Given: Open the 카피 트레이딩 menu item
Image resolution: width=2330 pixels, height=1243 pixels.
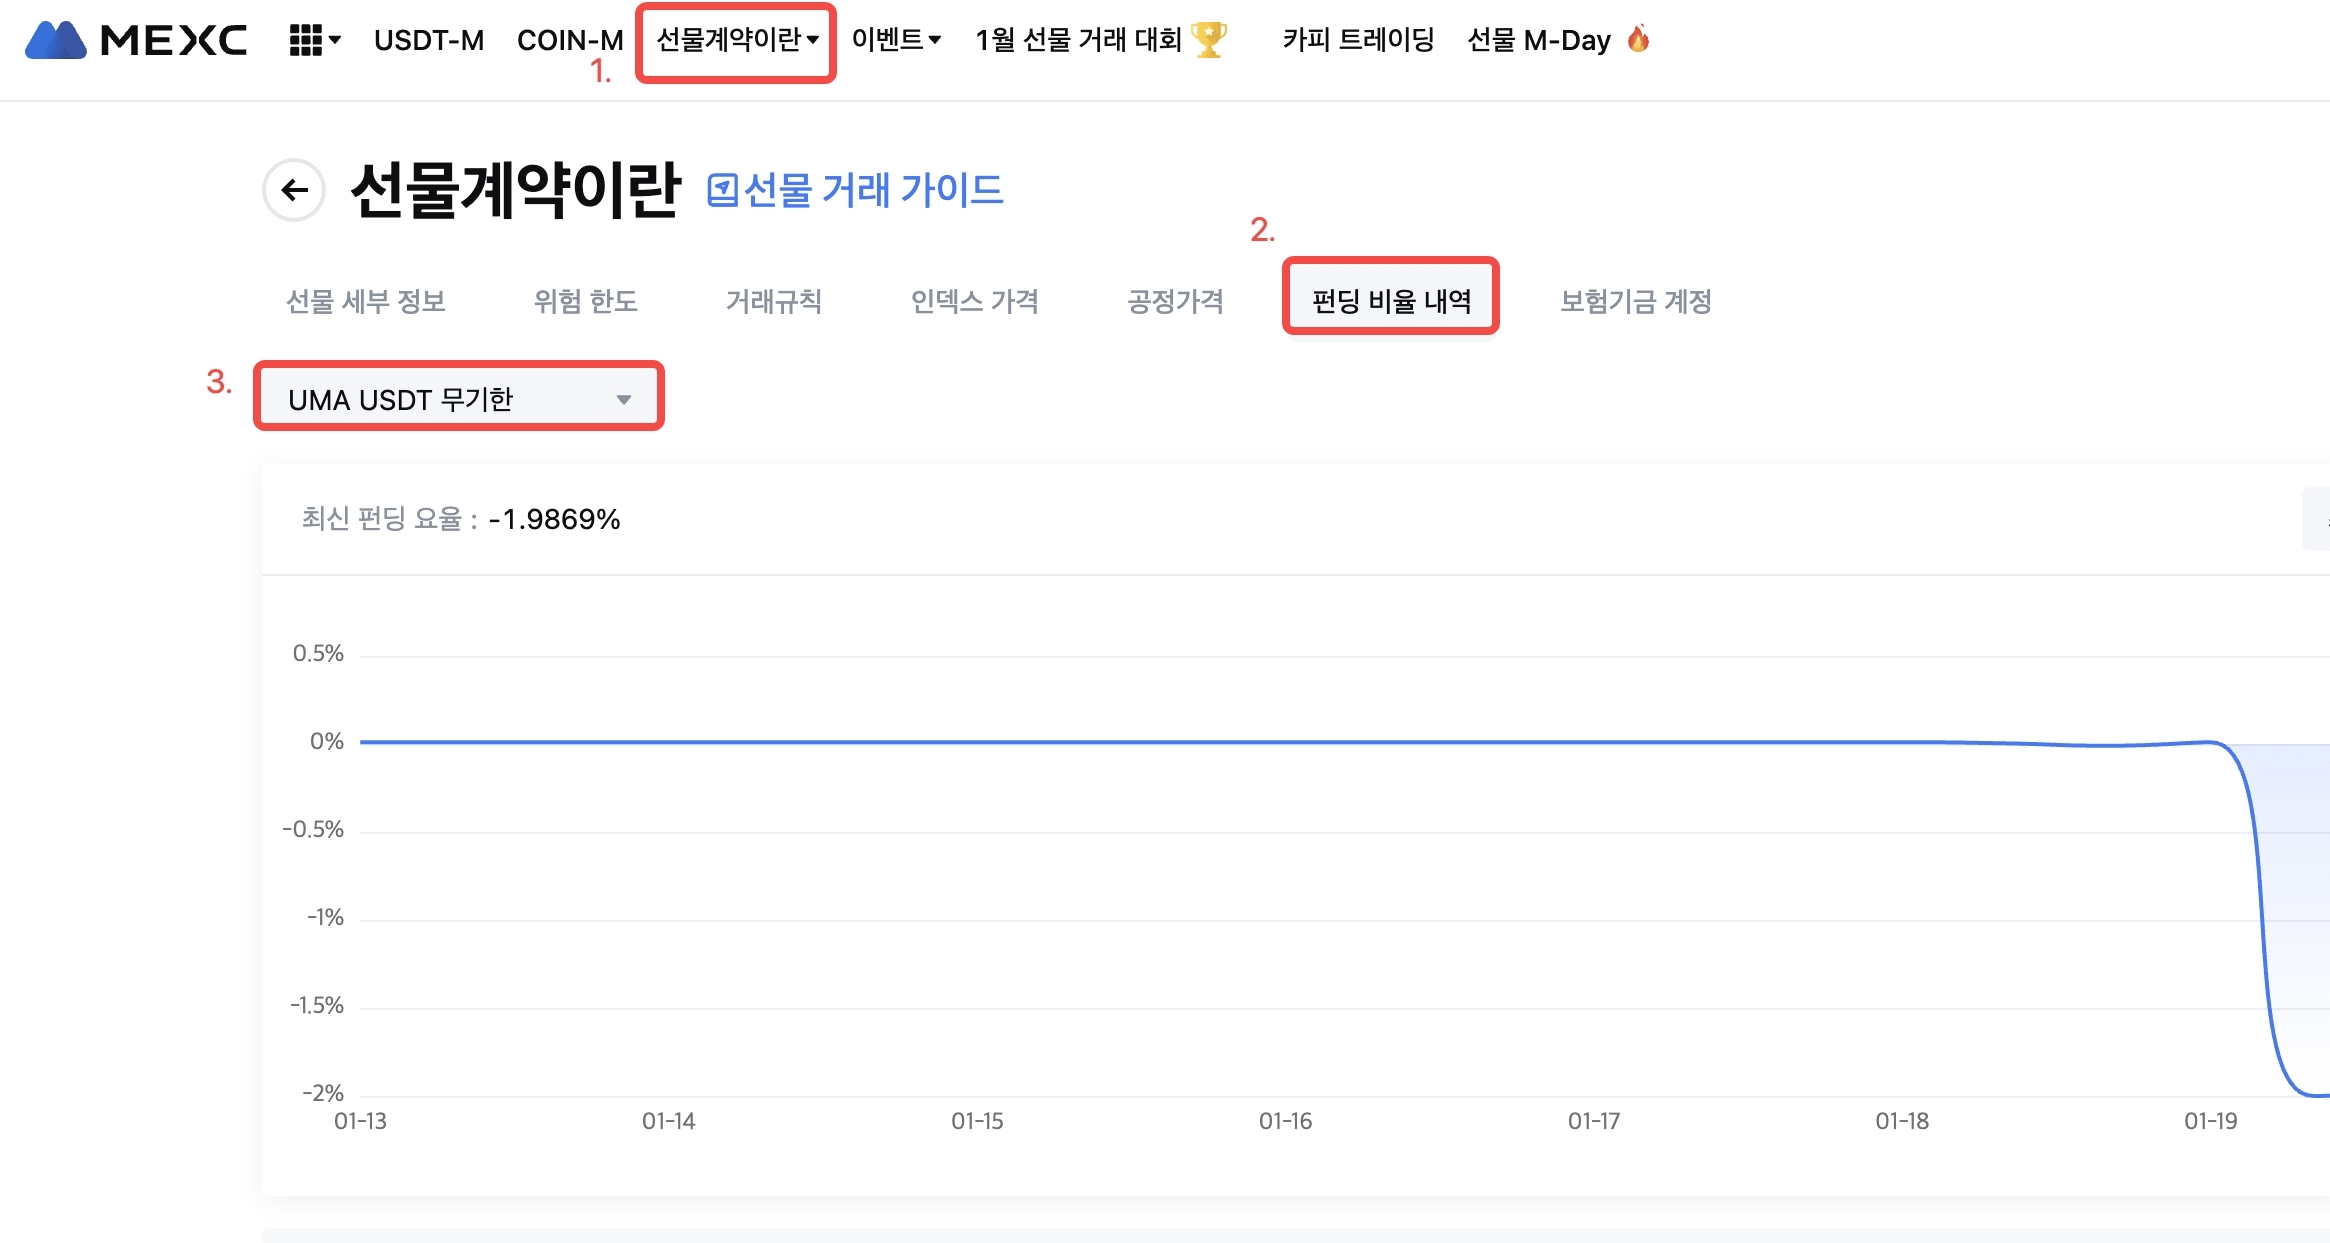Looking at the screenshot, I should [1358, 40].
